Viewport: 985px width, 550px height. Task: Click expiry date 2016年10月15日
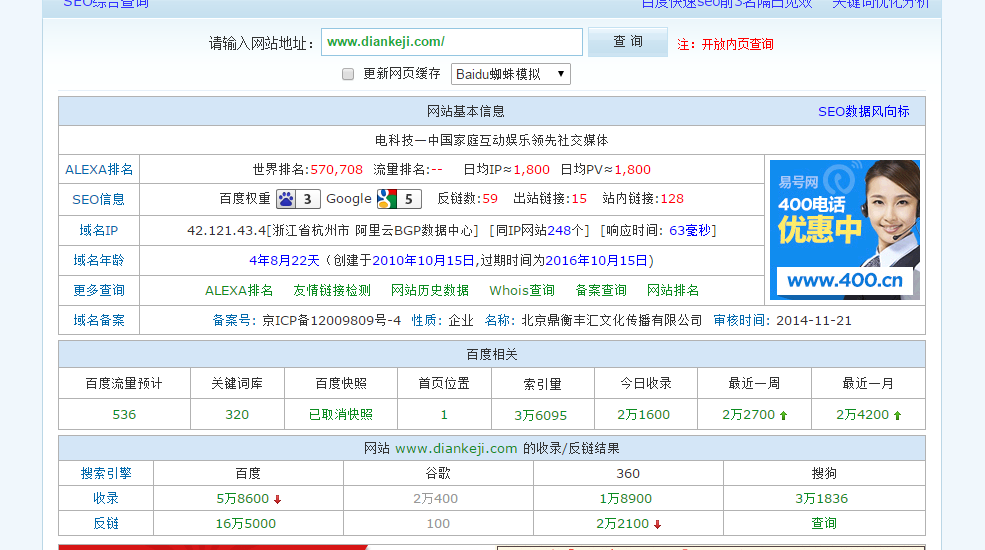[x=596, y=261]
